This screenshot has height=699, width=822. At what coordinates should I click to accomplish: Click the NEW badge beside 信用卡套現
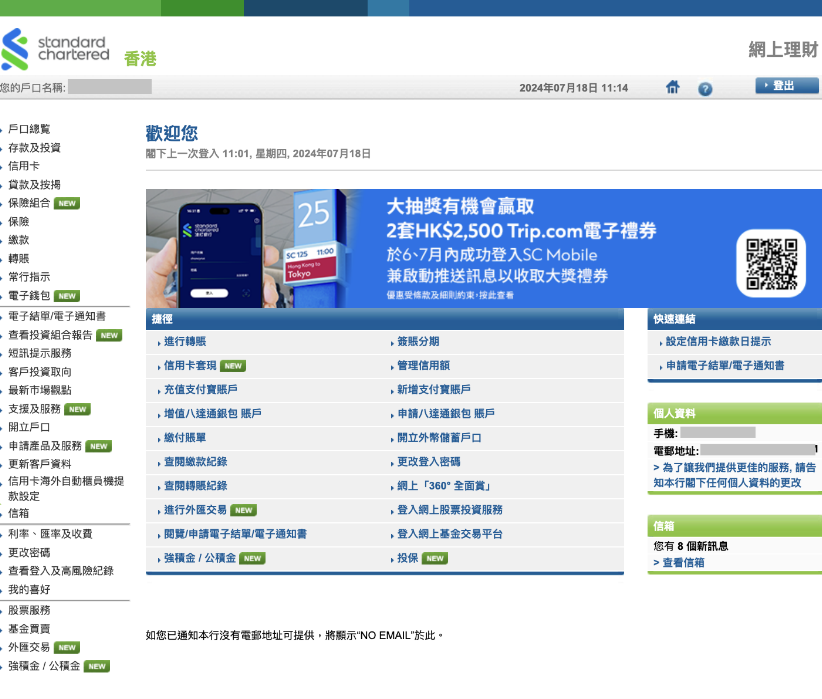tap(232, 366)
